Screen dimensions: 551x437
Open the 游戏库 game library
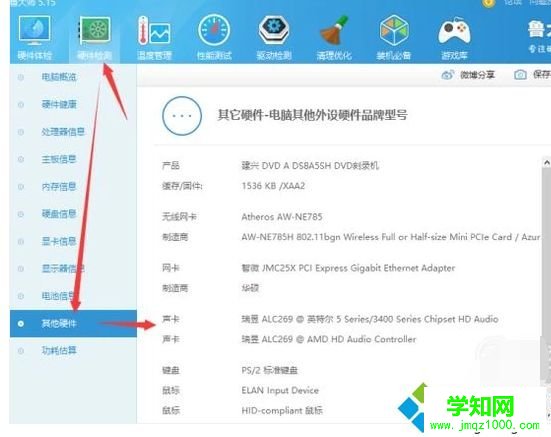tap(454, 38)
